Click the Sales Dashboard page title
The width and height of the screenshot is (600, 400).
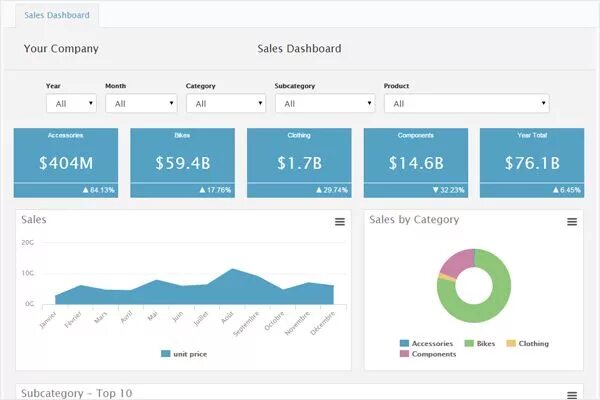(x=299, y=49)
